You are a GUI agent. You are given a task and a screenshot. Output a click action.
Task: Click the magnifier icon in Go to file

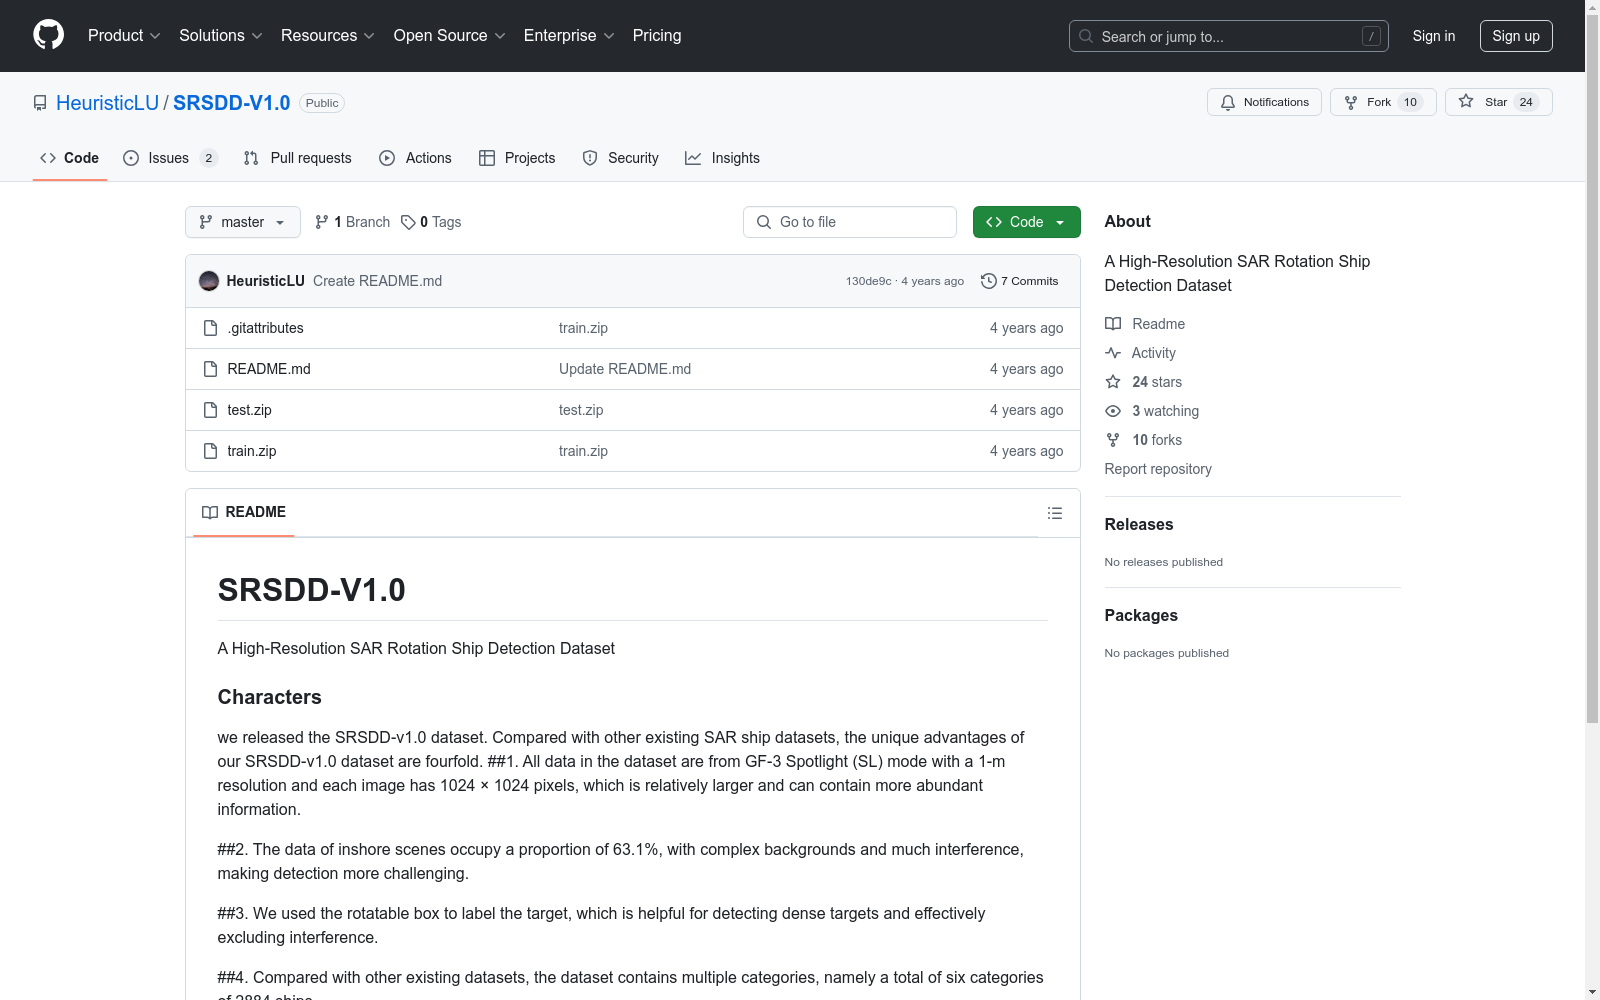pos(764,222)
